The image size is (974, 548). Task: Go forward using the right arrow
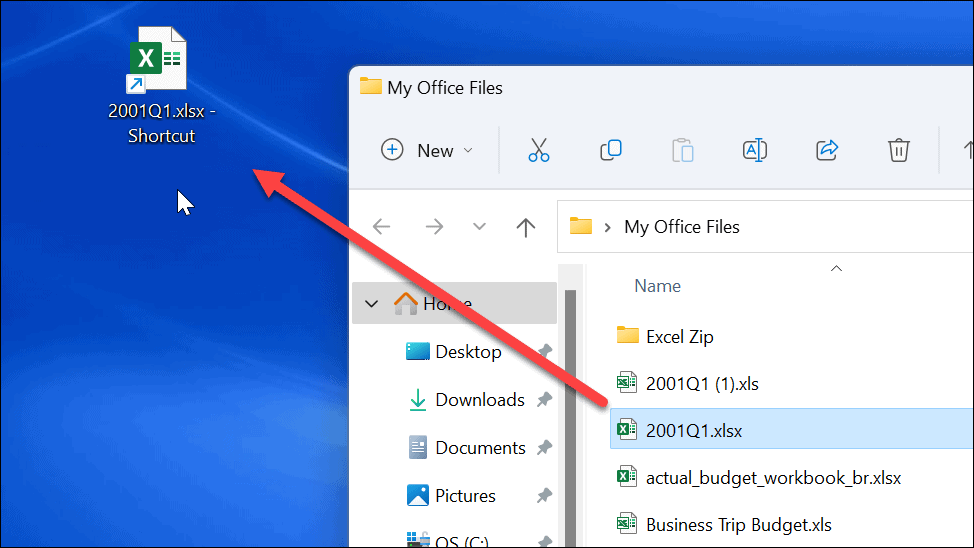pos(434,227)
